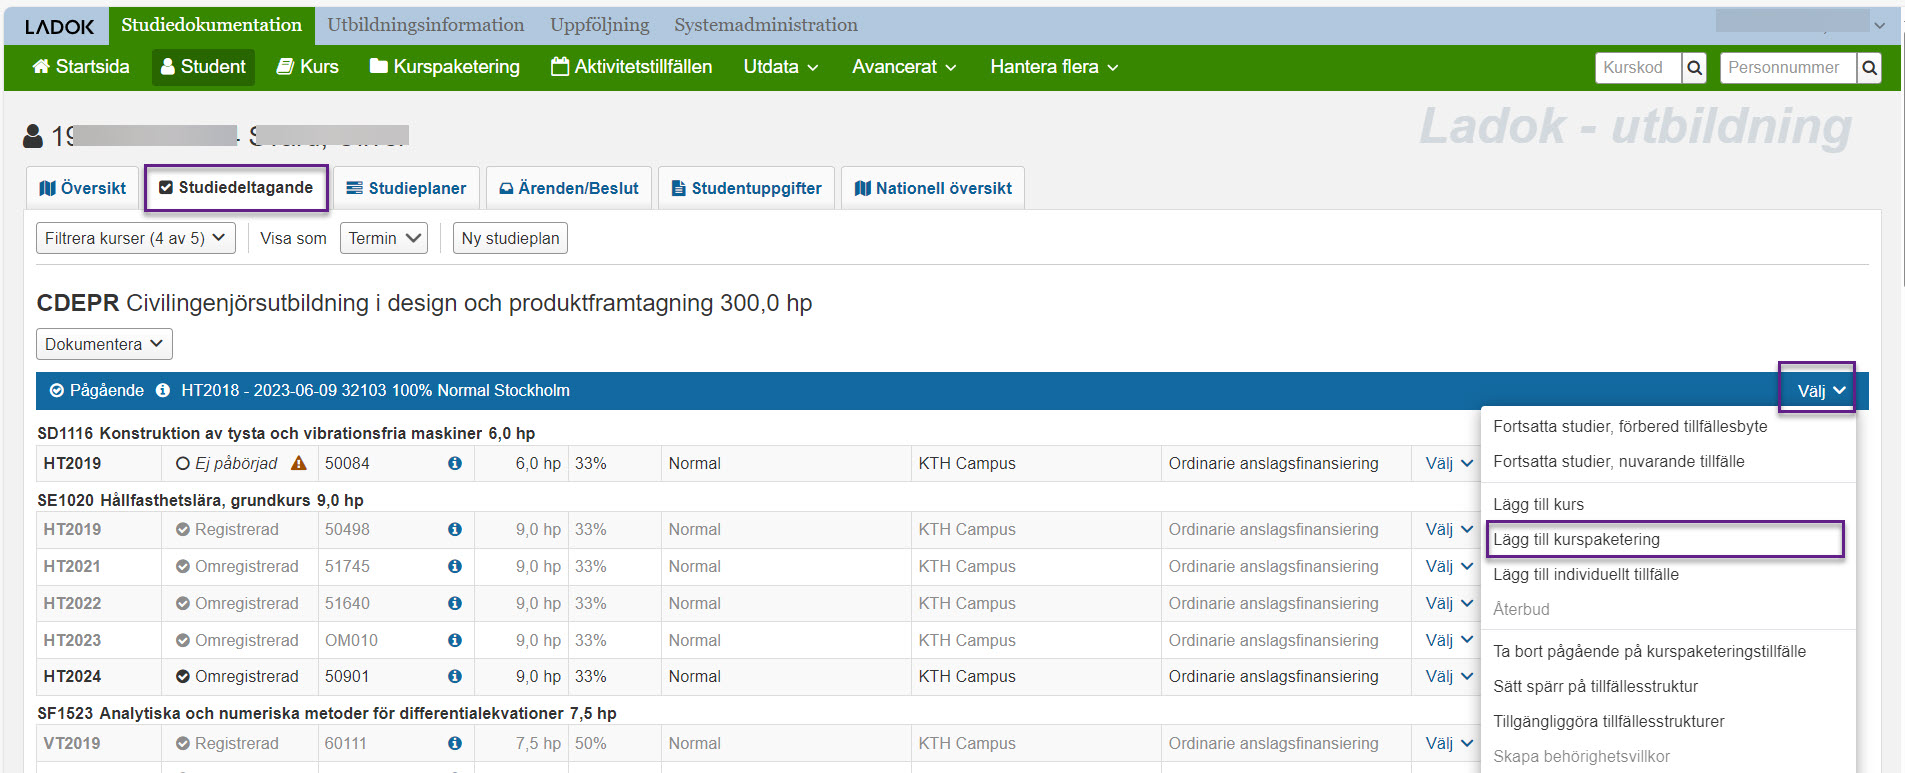The image size is (1905, 773).
Task: Select Ta bort pågående på kurspaketeringstillfälle
Action: coord(1650,652)
